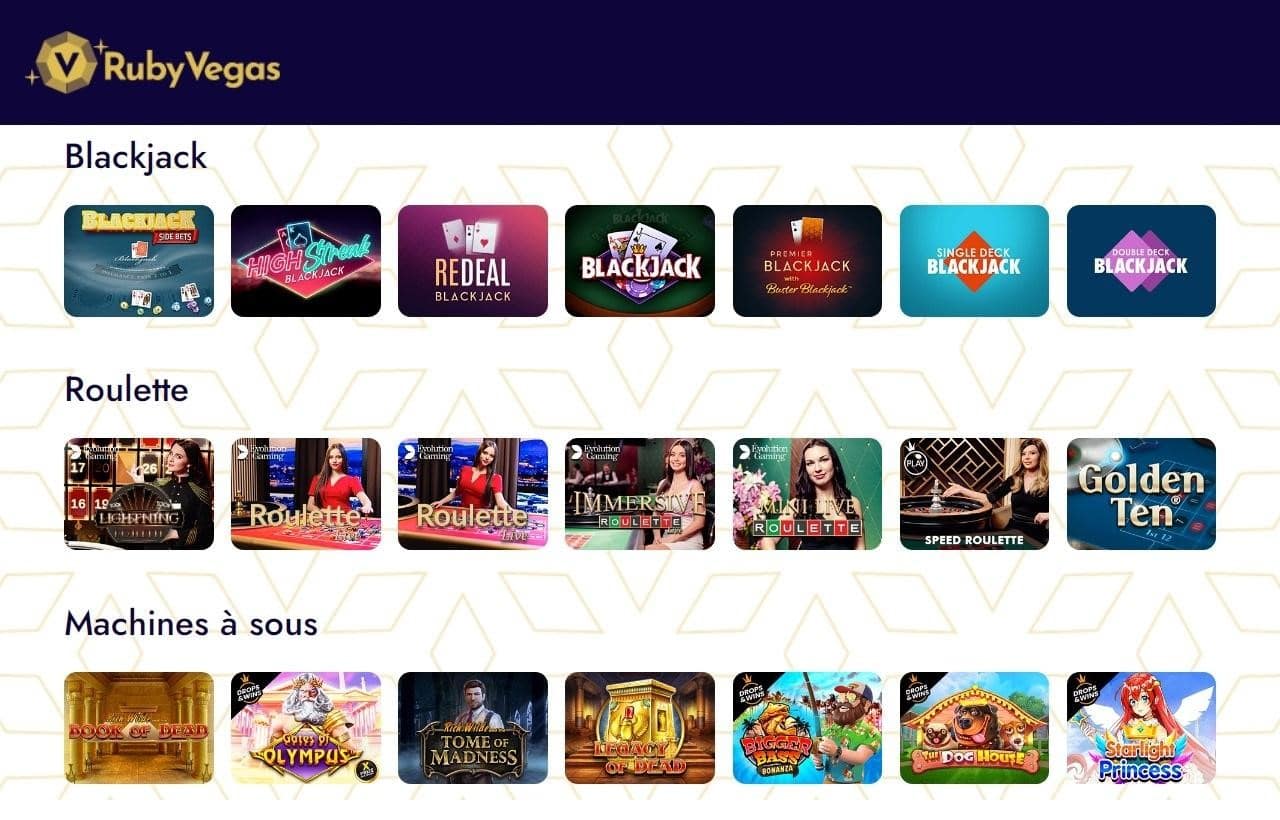The height and width of the screenshot is (820, 1280).
Task: Open Starlight Princess slot
Action: (1141, 728)
